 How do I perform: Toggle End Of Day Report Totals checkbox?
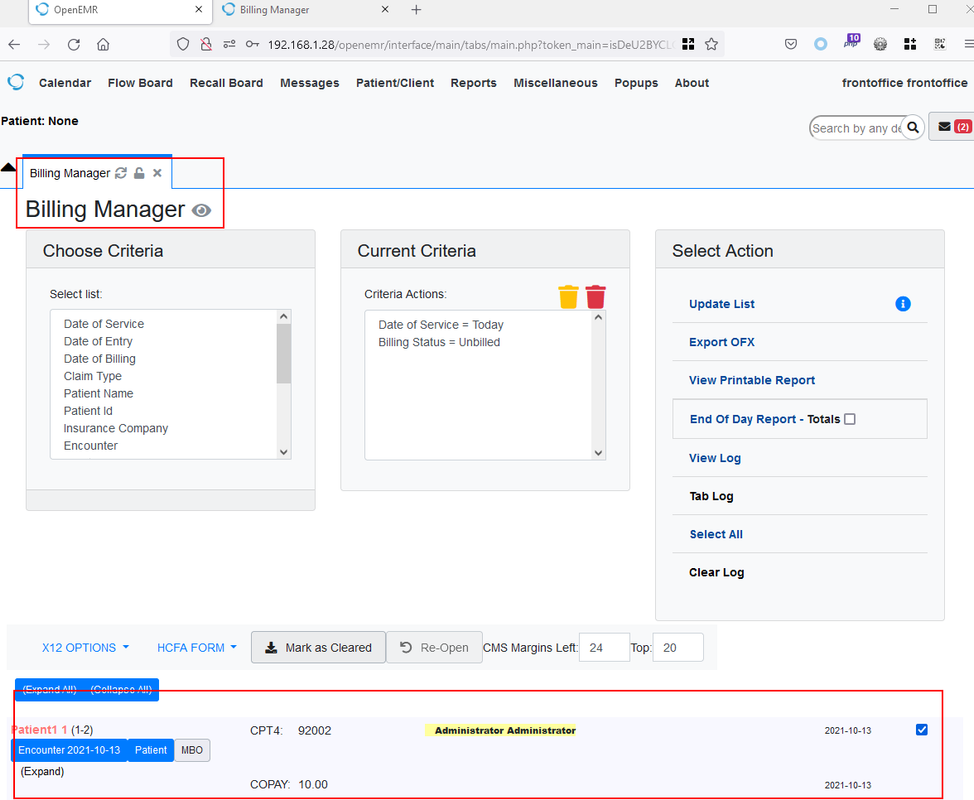point(850,419)
